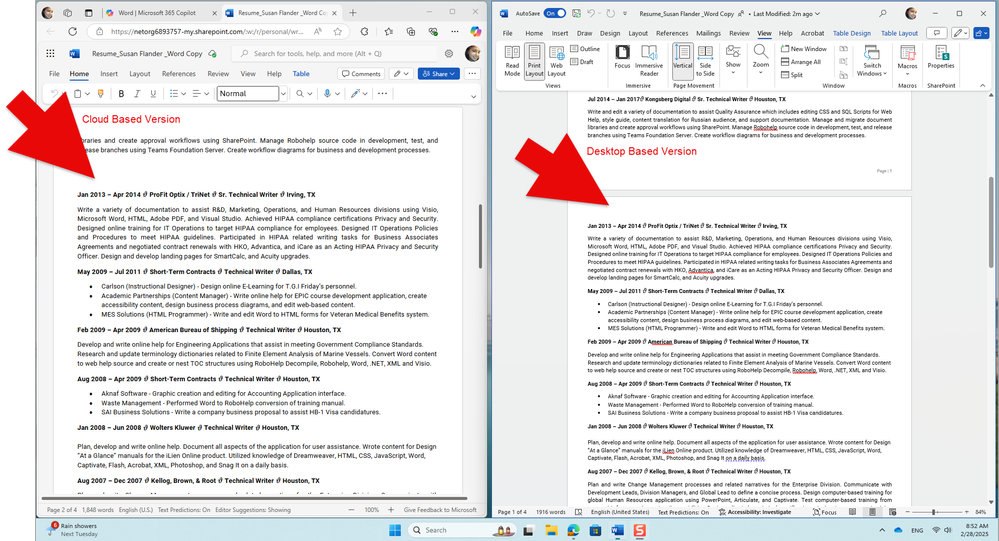Image resolution: width=999 pixels, height=541 pixels.
Task: Click the Word online search box
Action: [333, 54]
